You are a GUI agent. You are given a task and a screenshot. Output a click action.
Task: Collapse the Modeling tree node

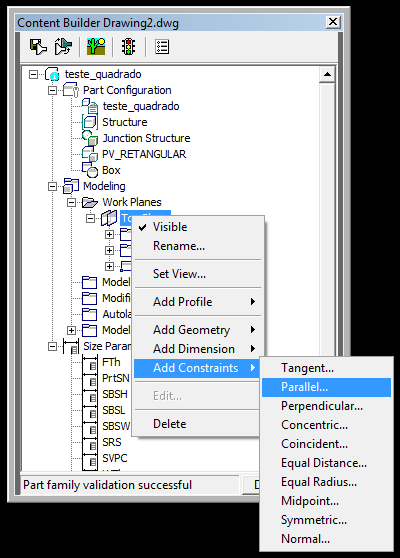52,186
